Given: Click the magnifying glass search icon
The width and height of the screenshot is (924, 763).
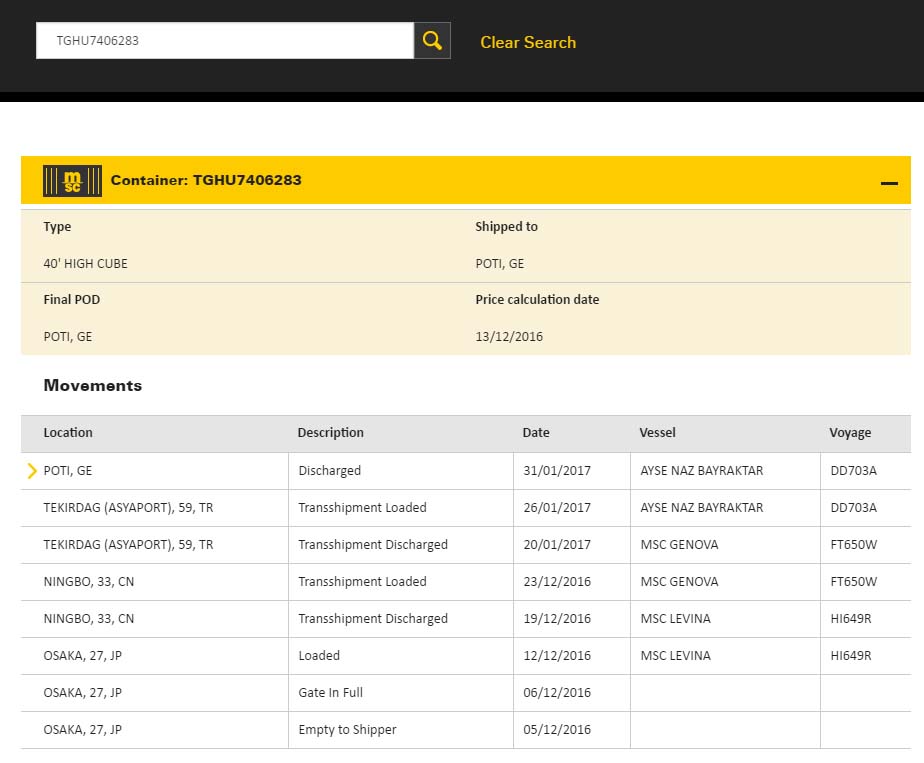Looking at the screenshot, I should [432, 41].
